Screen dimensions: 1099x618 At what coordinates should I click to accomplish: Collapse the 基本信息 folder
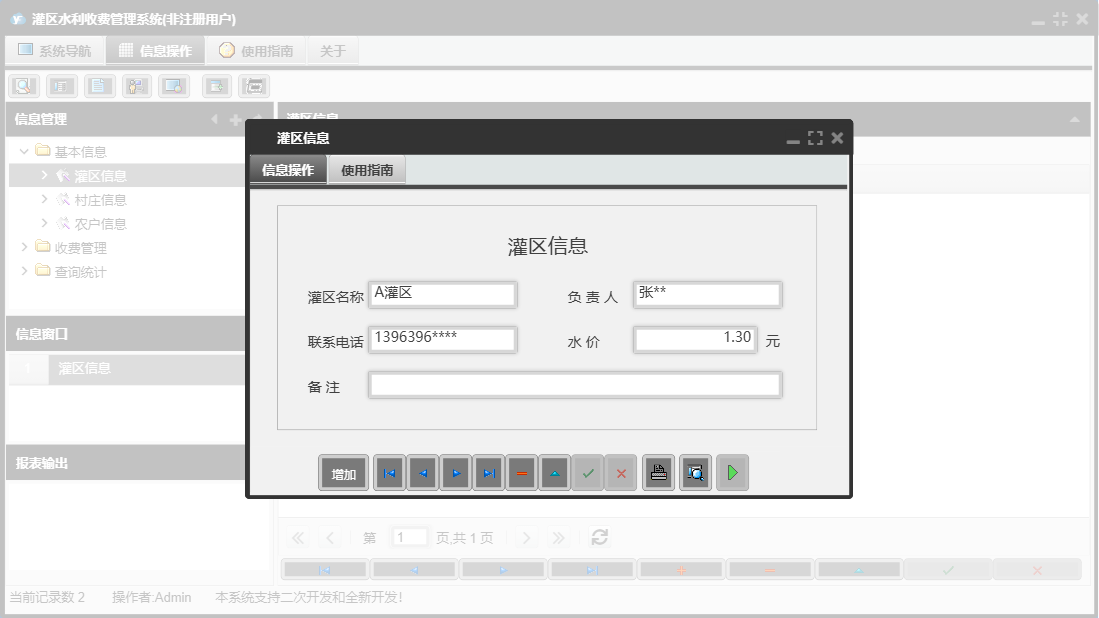[23, 151]
